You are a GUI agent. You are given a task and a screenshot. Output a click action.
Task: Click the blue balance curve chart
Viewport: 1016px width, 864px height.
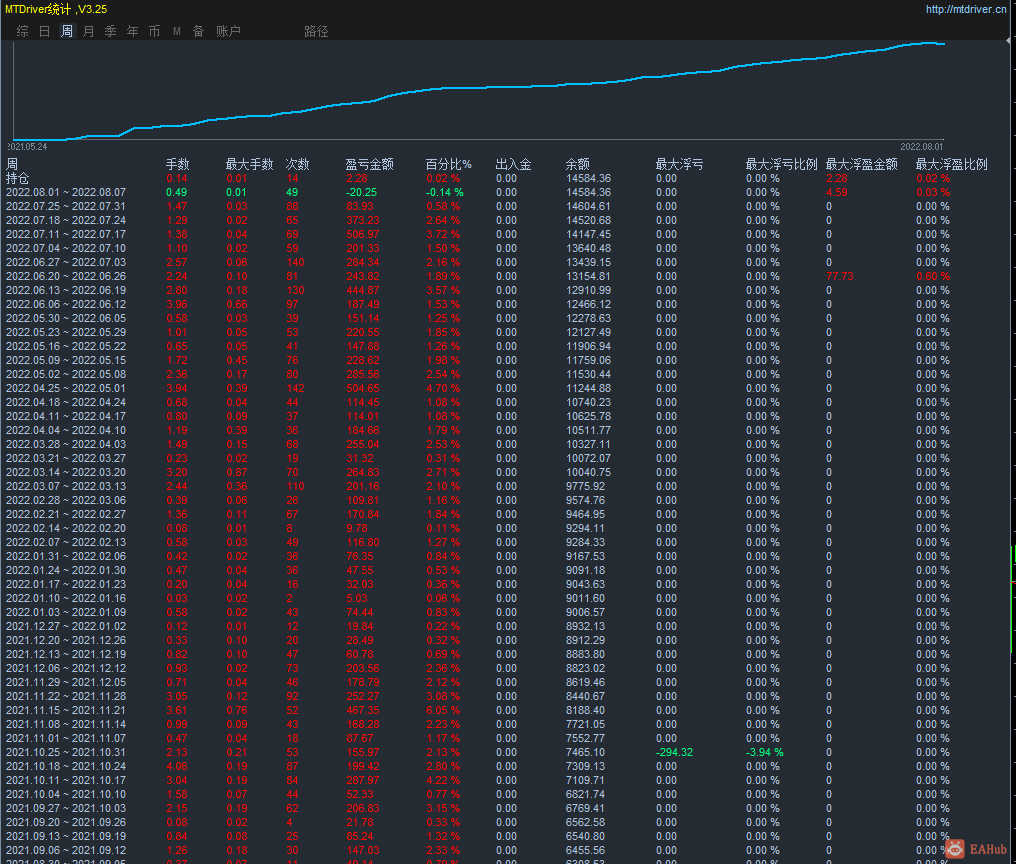pyautogui.click(x=478, y=91)
